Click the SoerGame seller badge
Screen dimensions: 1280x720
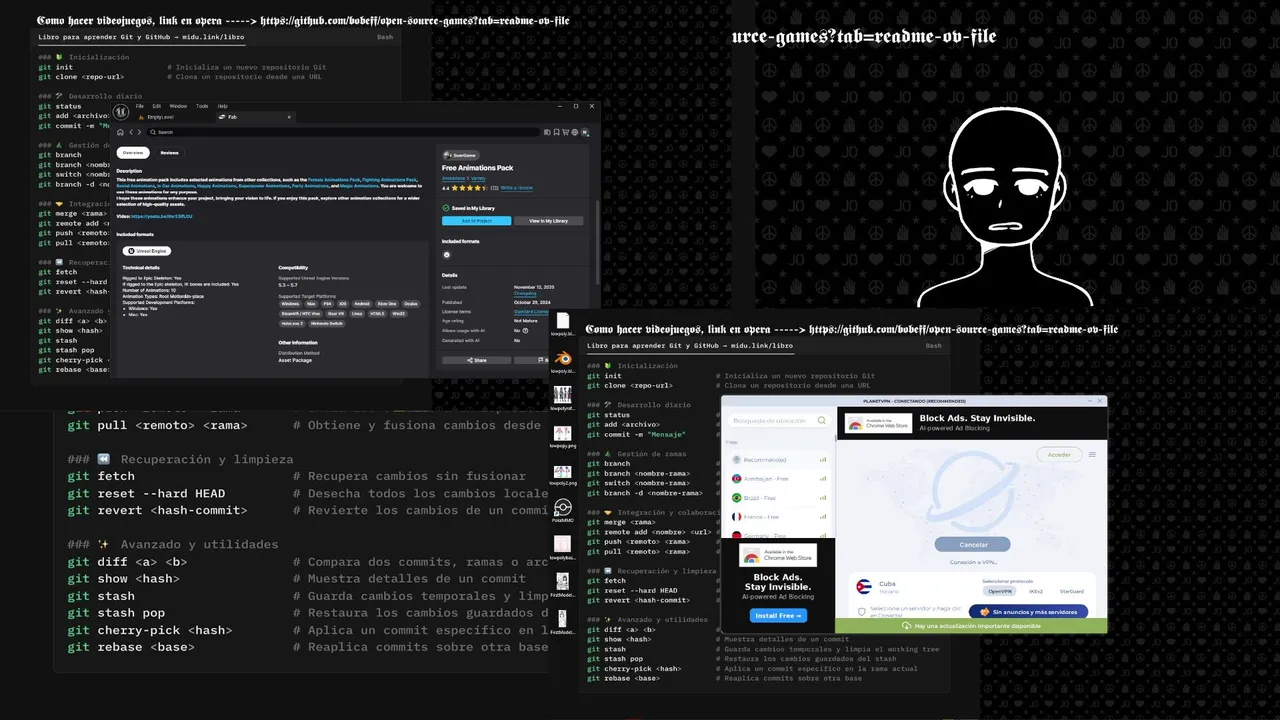pyautogui.click(x=461, y=155)
